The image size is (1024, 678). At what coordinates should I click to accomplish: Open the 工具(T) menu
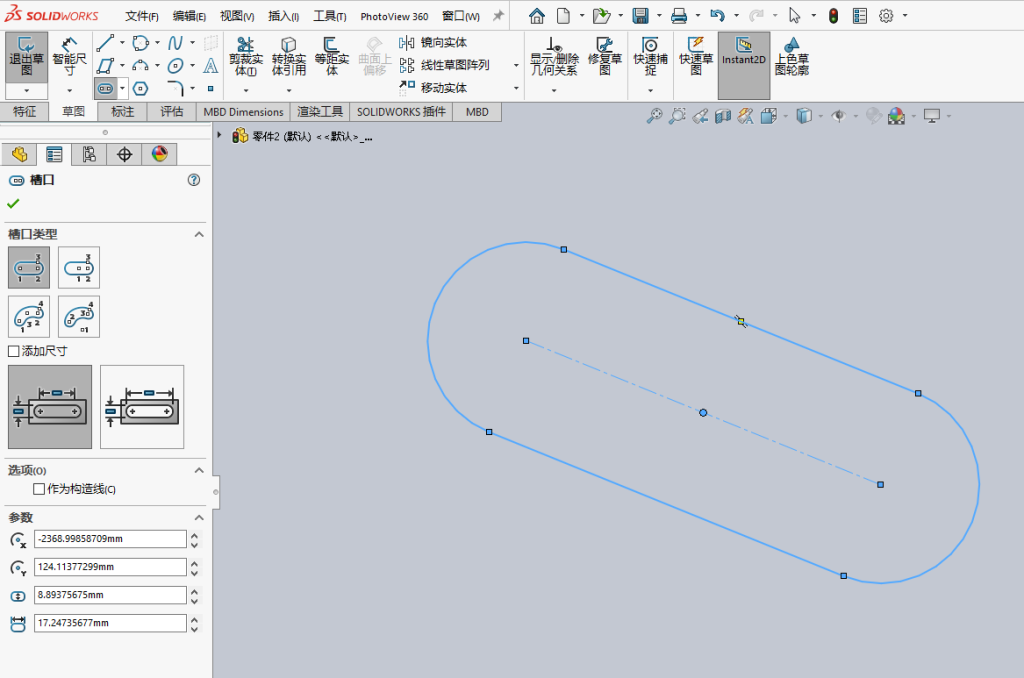point(330,16)
